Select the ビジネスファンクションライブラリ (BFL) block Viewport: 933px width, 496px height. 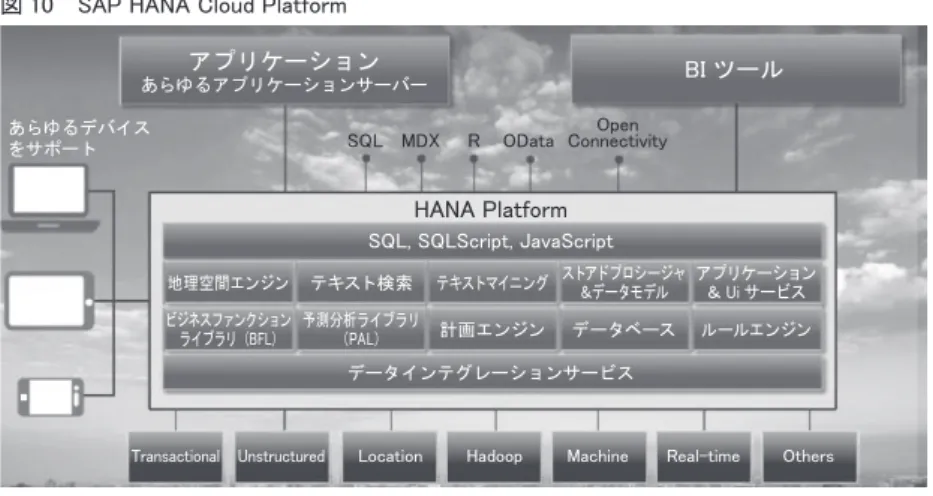(228, 329)
